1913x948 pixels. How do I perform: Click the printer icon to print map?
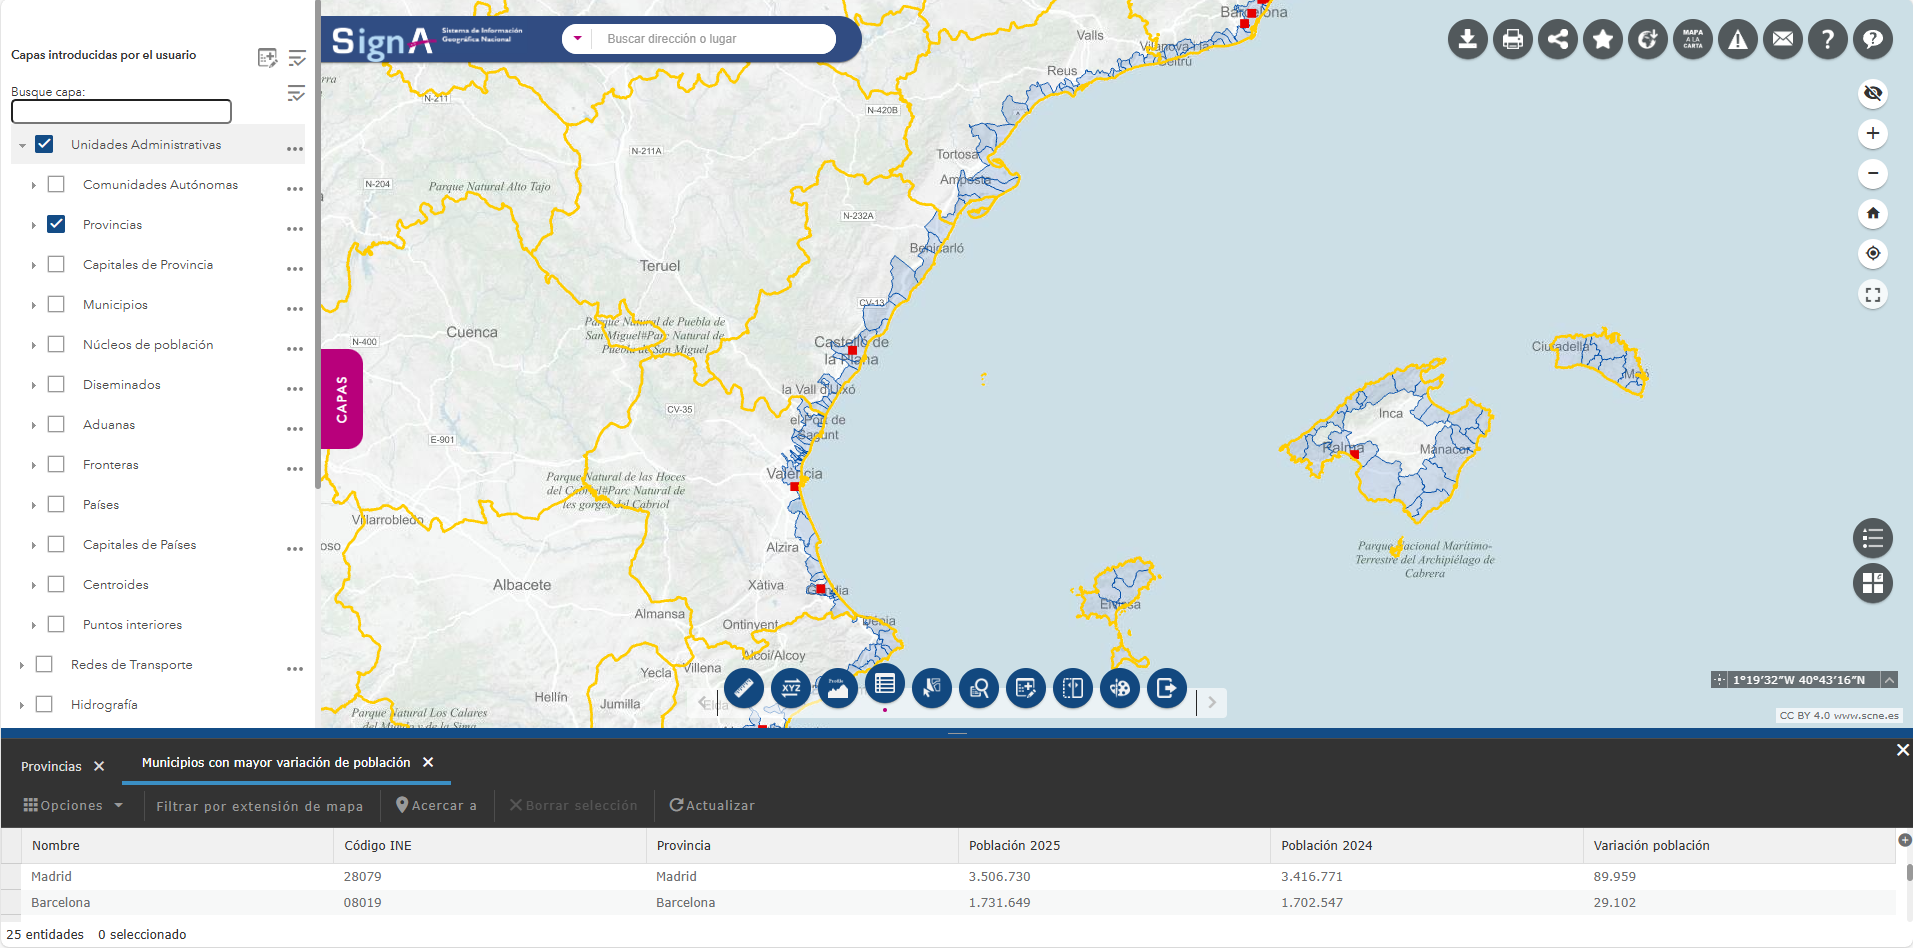pos(1513,40)
